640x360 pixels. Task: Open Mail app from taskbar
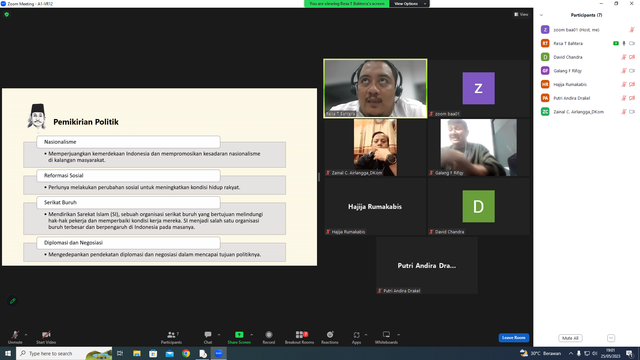[x=169, y=353]
